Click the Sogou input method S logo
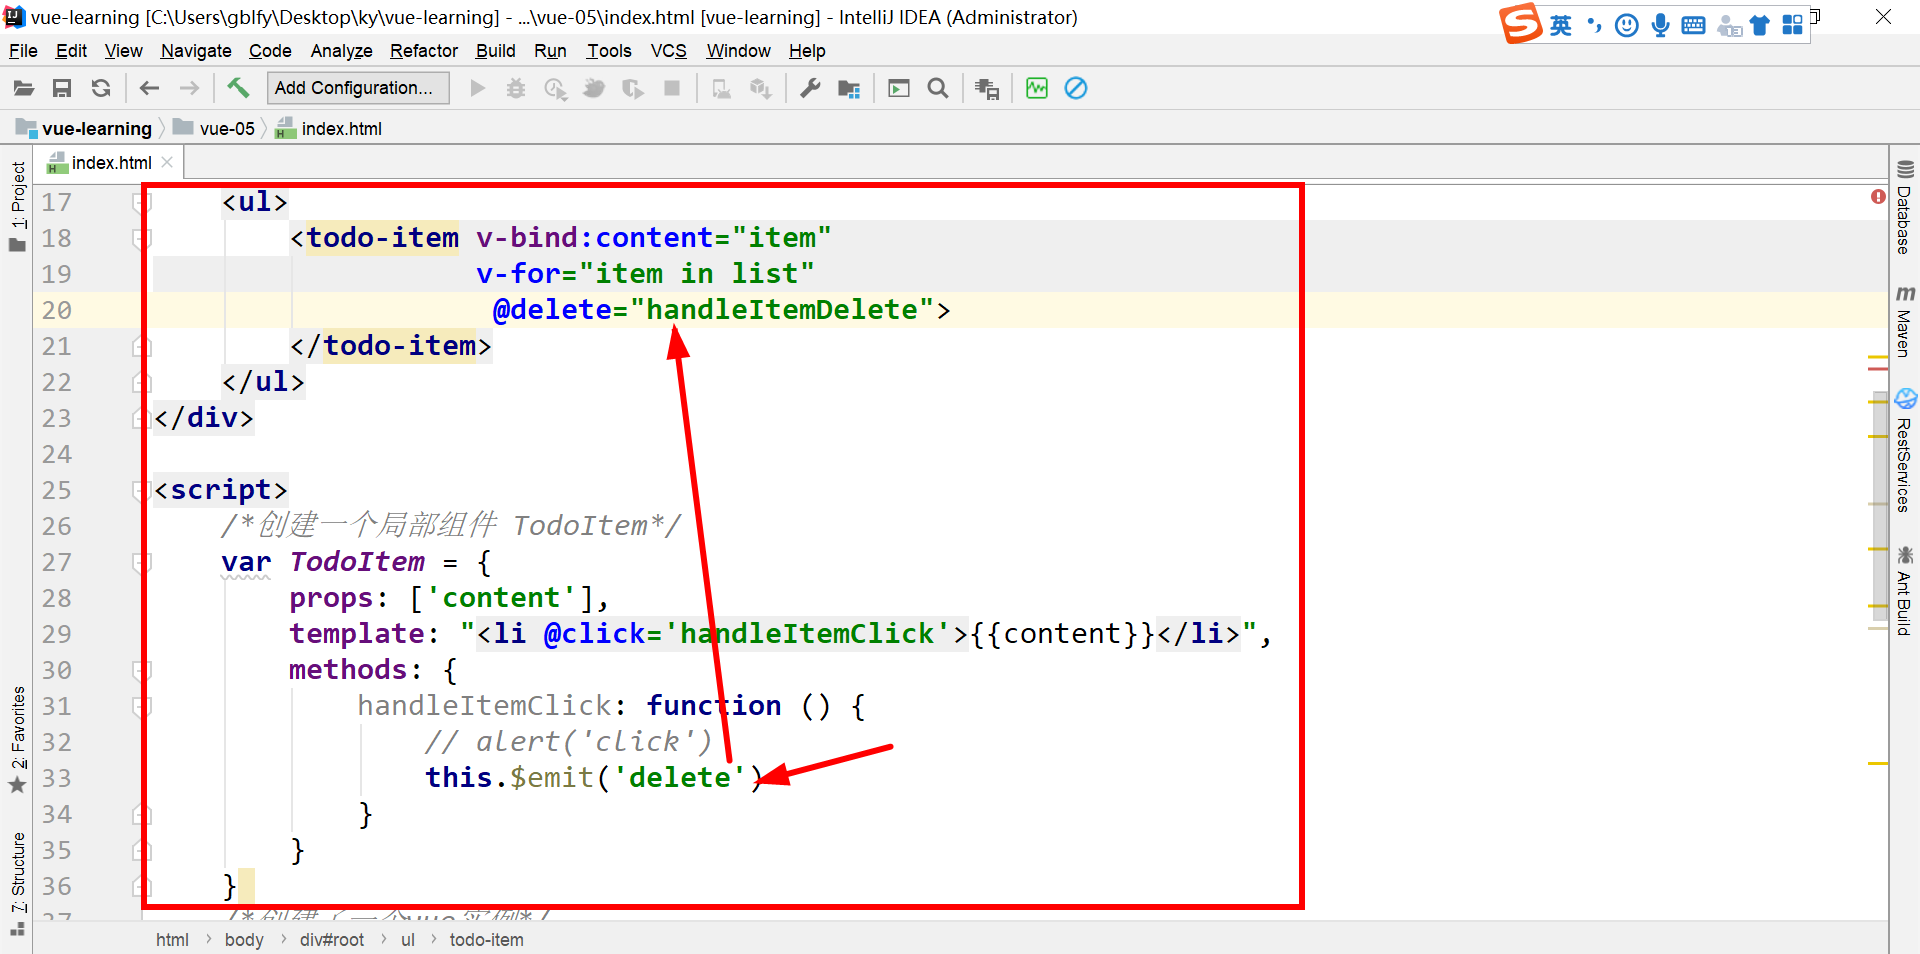 coord(1520,24)
